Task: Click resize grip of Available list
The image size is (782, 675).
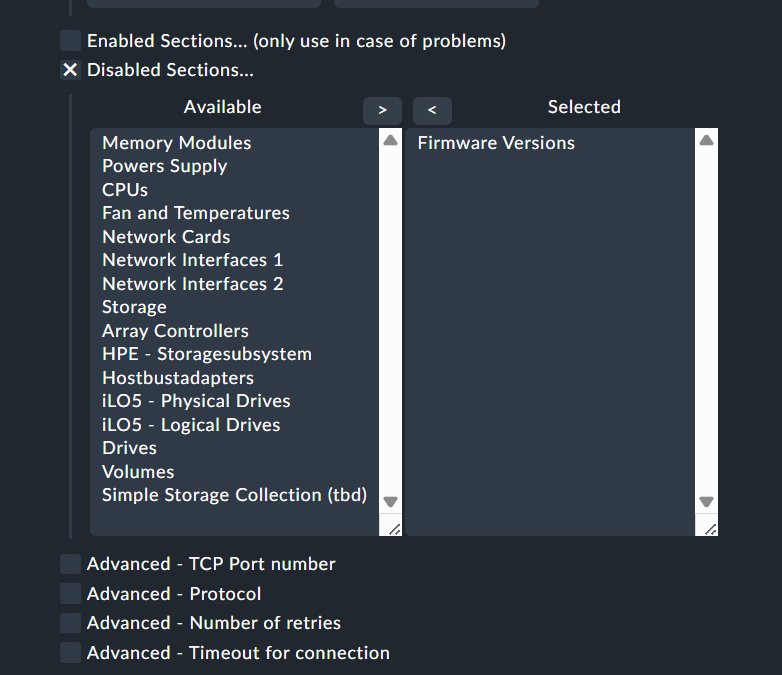Action: coord(392,527)
